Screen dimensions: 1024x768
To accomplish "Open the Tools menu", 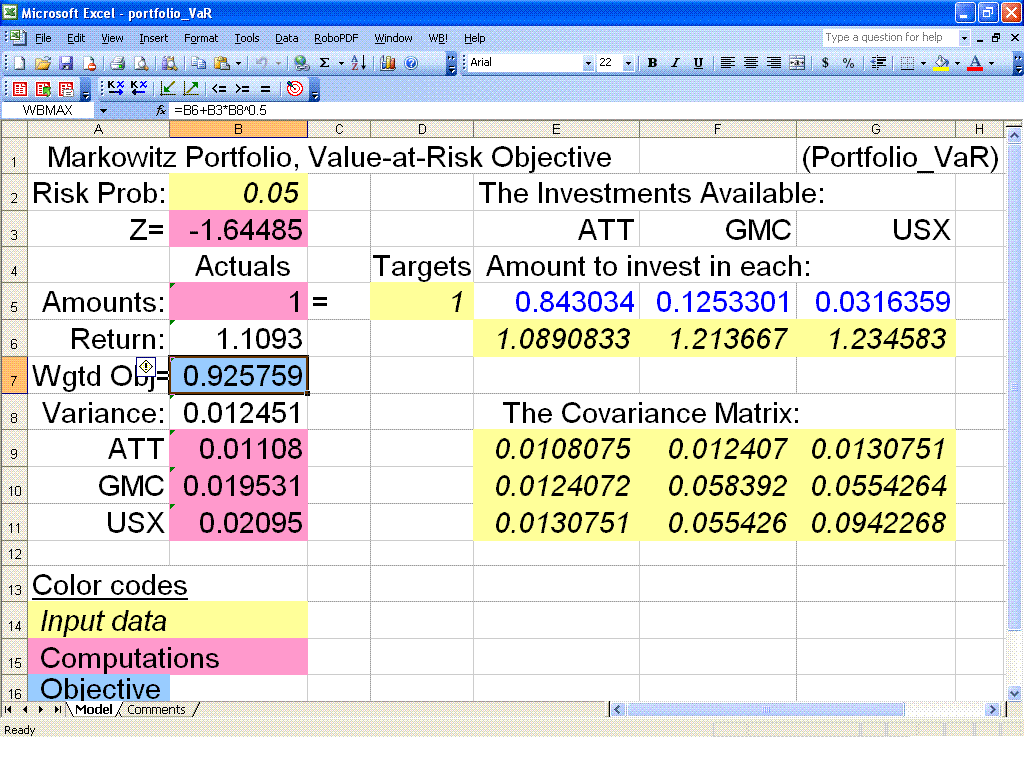I will [x=247, y=38].
